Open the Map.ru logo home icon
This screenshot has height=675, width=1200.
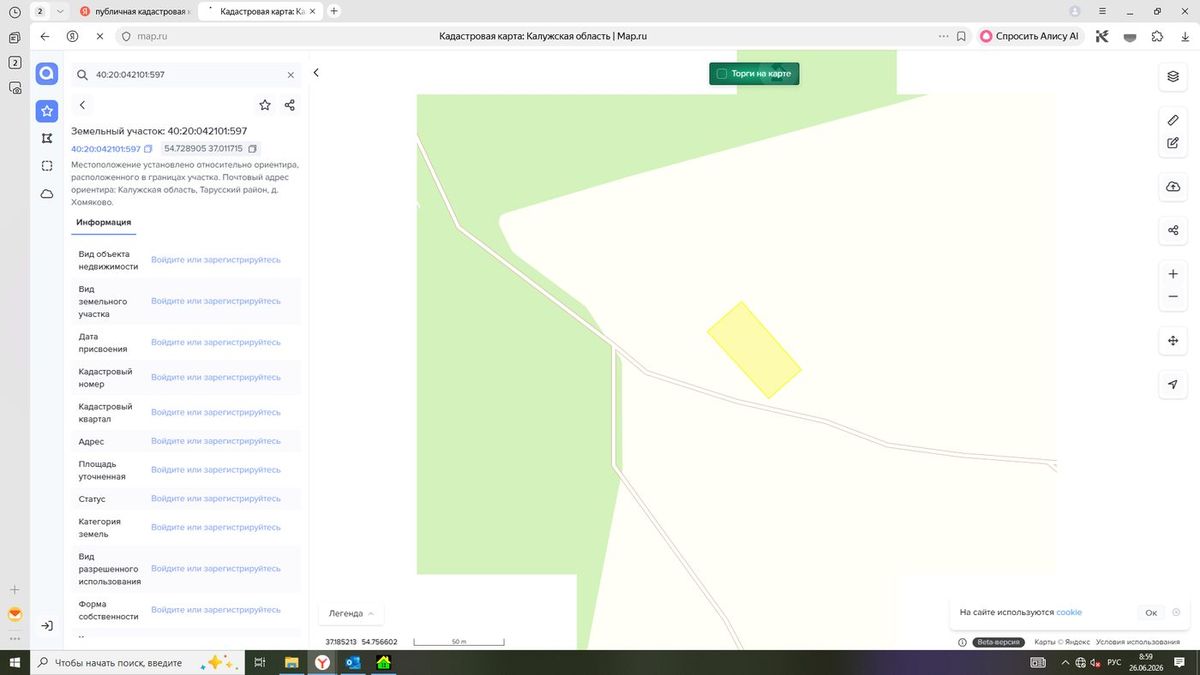(47, 74)
